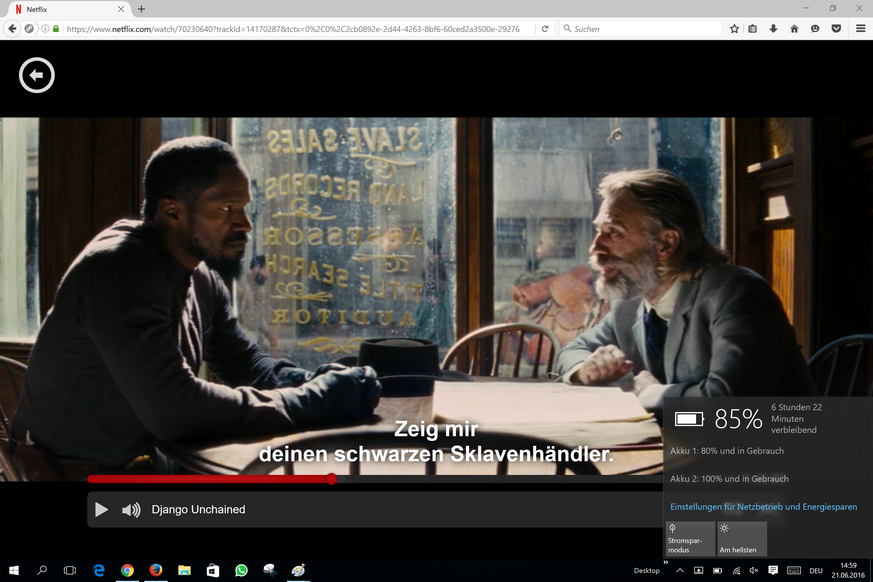The image size is (873, 582).
Task: Switch input language DEU
Action: 816,571
